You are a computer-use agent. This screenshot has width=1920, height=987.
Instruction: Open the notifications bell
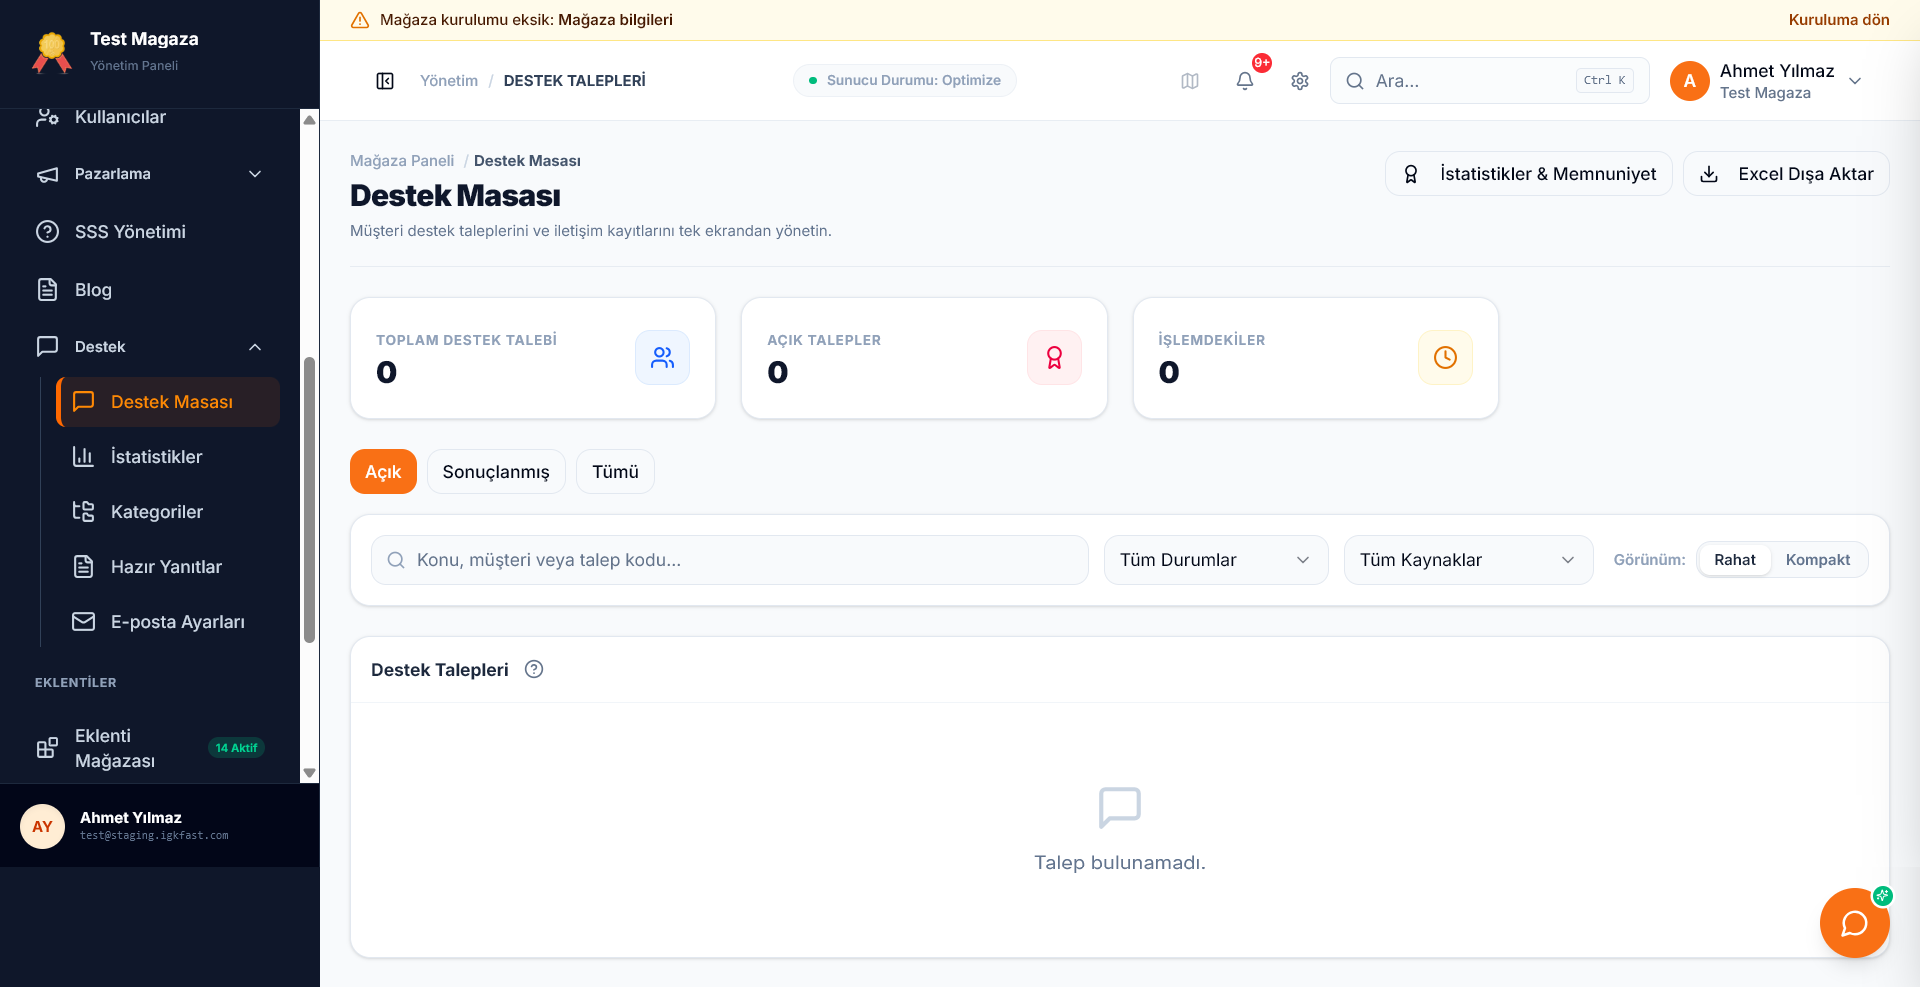pos(1245,81)
